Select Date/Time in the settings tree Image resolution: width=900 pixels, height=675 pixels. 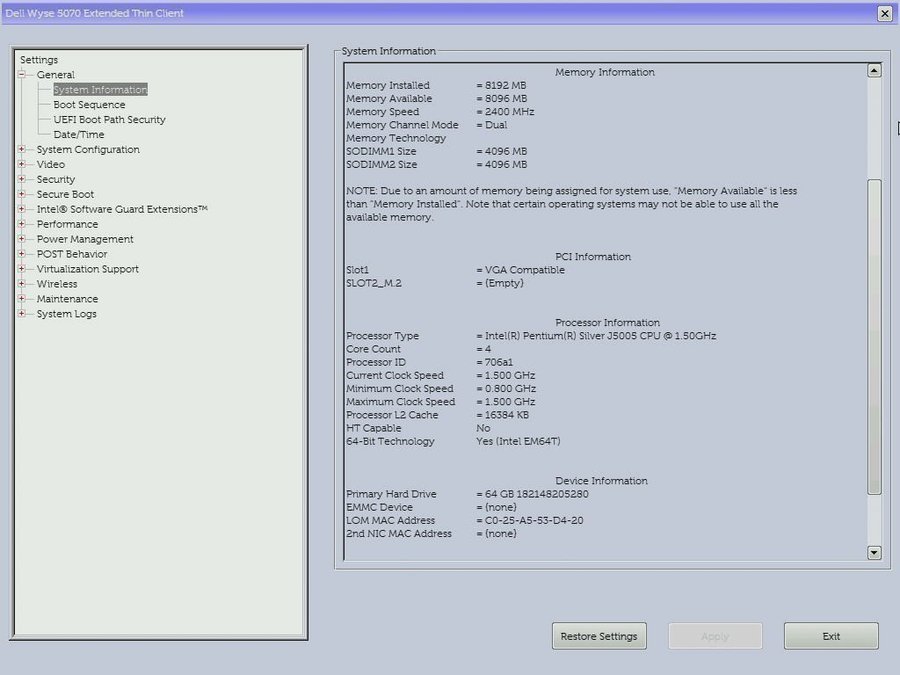click(78, 135)
